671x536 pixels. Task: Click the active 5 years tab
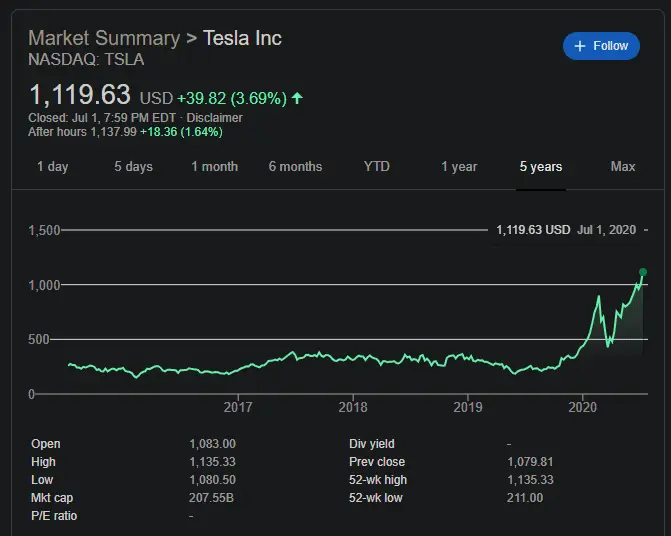[x=540, y=167]
